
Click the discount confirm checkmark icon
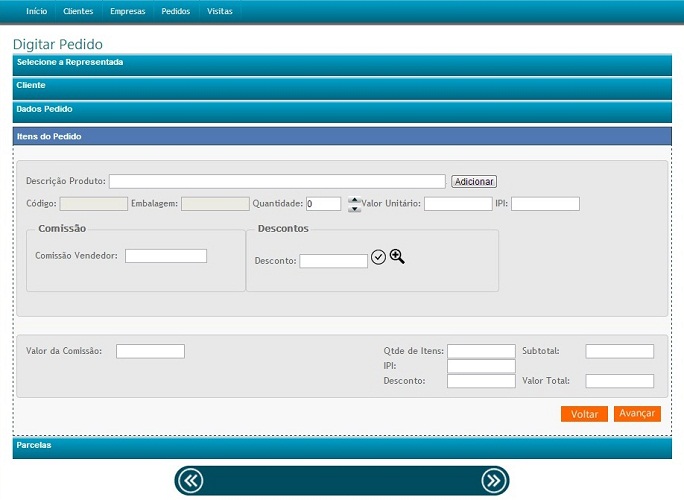(x=378, y=257)
